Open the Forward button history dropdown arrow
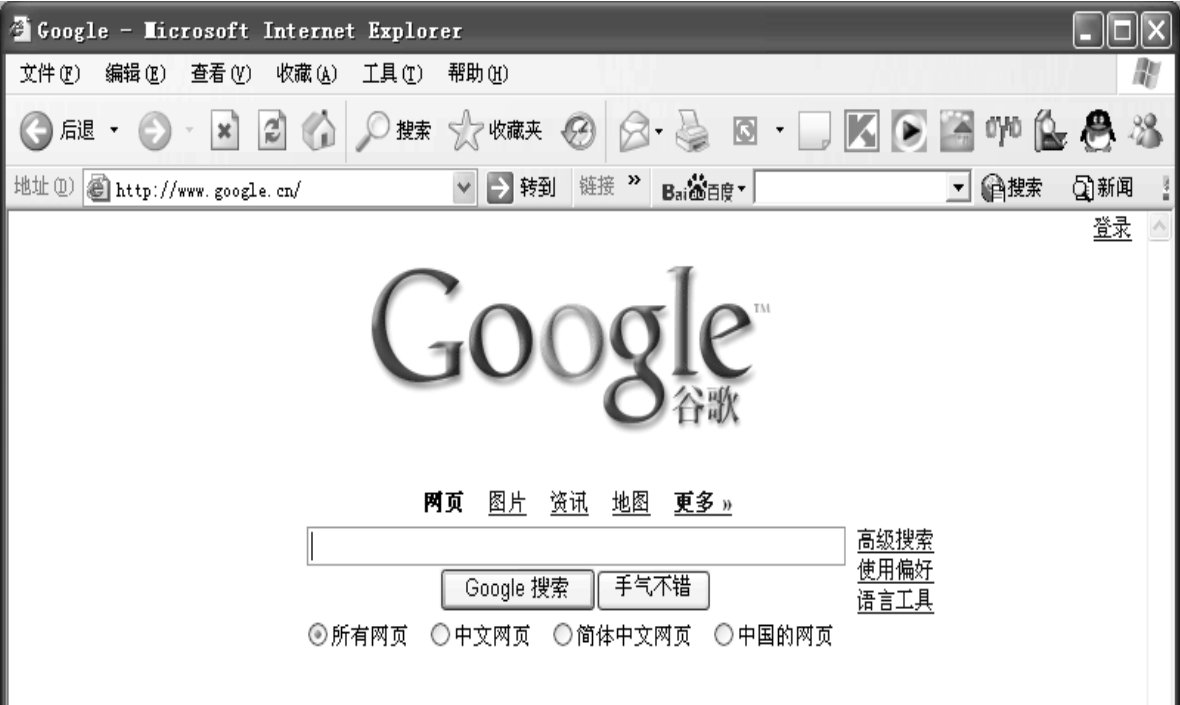Screen dimensions: 1180x705 pyautogui.click(x=190, y=130)
